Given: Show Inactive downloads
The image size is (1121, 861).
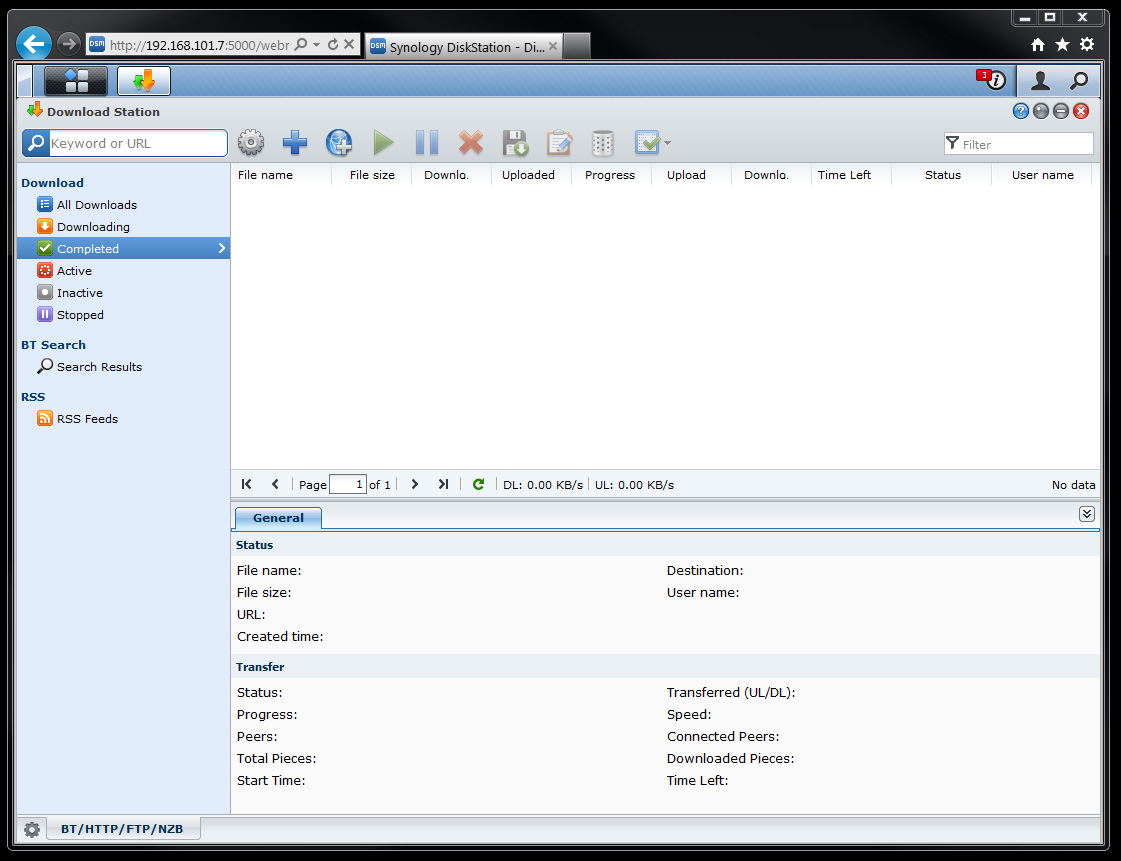Looking at the screenshot, I should [x=123, y=292].
